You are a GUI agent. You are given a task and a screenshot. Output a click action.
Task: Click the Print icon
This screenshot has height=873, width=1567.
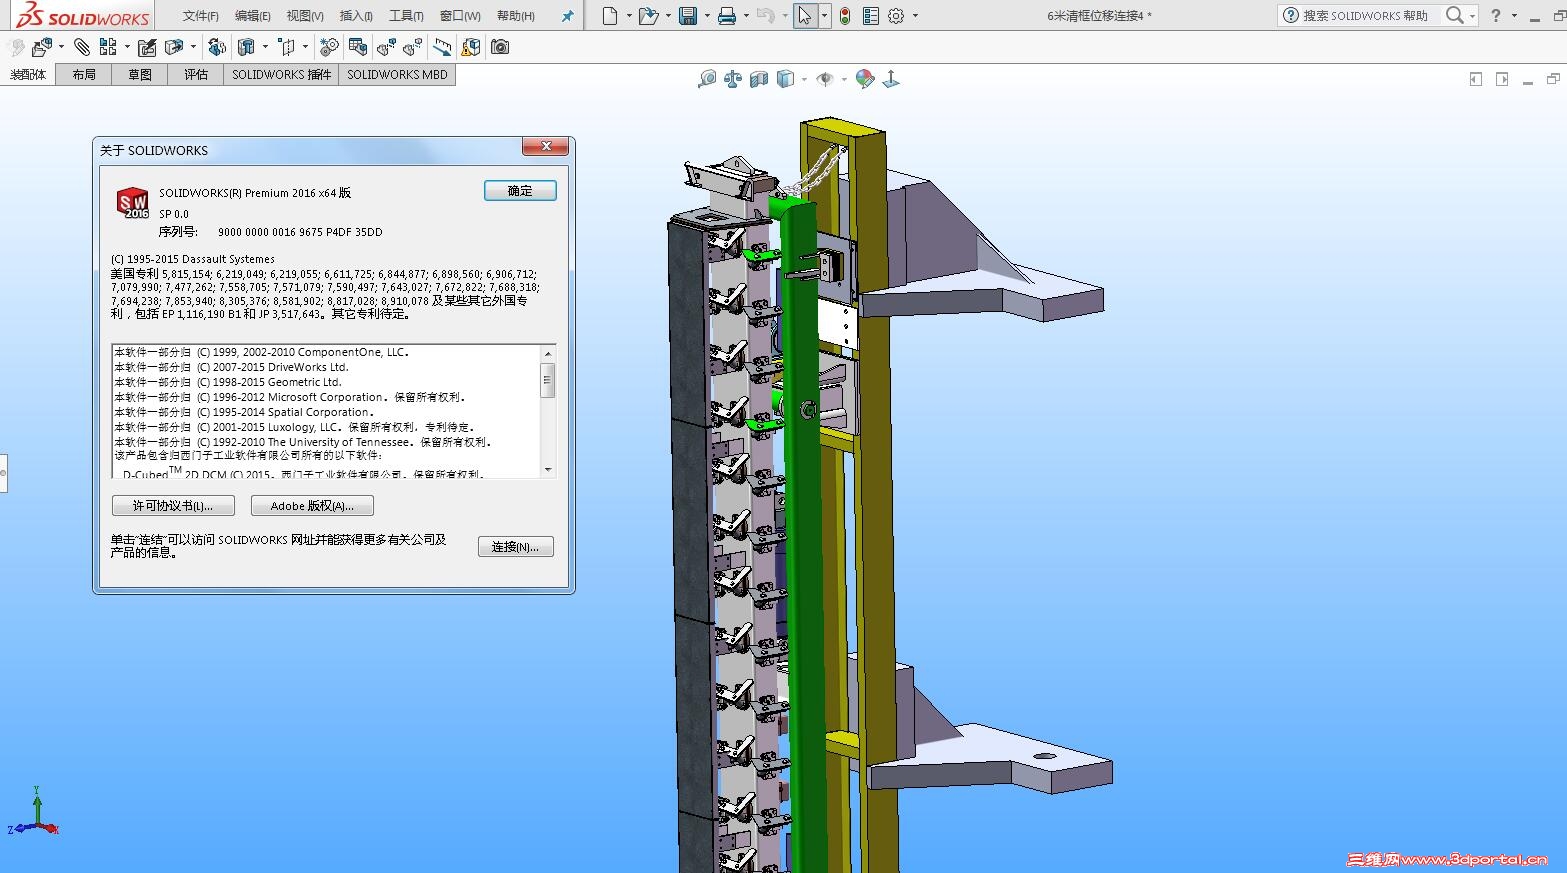click(x=727, y=16)
